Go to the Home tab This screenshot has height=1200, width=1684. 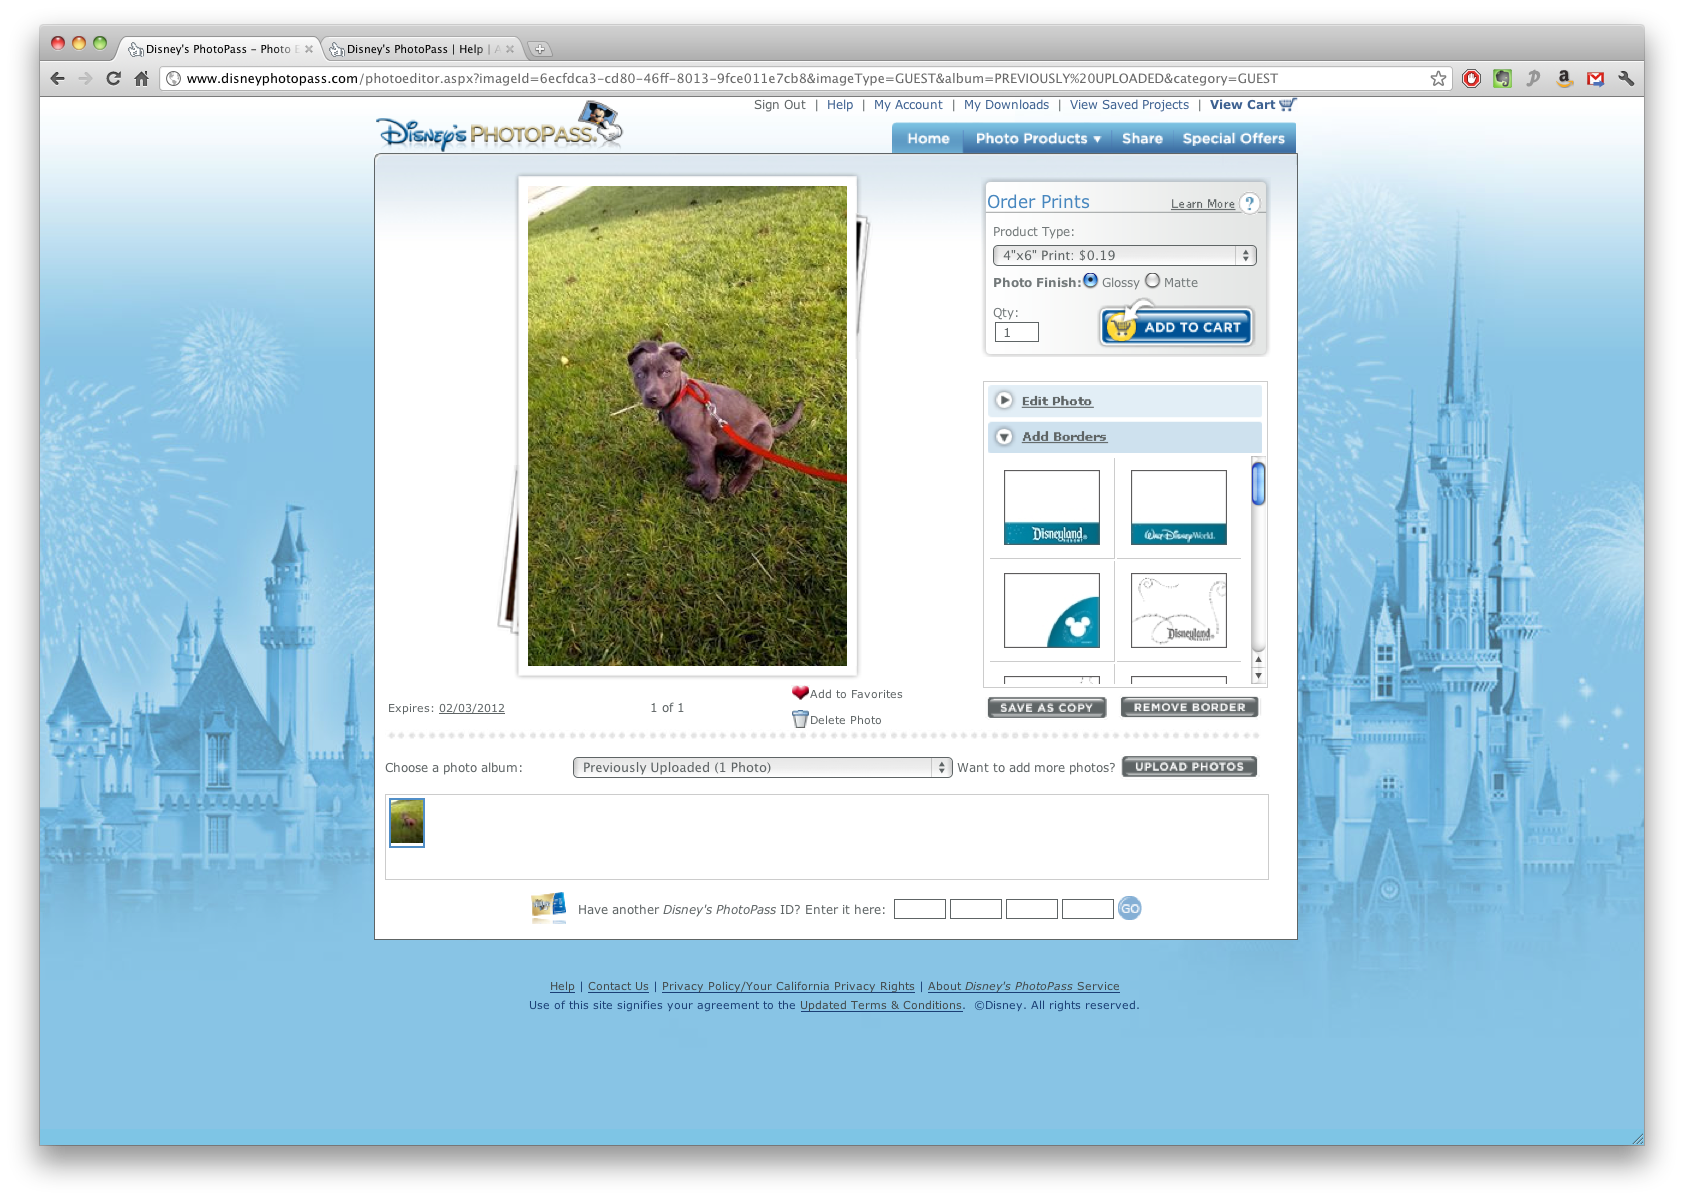pyautogui.click(x=928, y=138)
